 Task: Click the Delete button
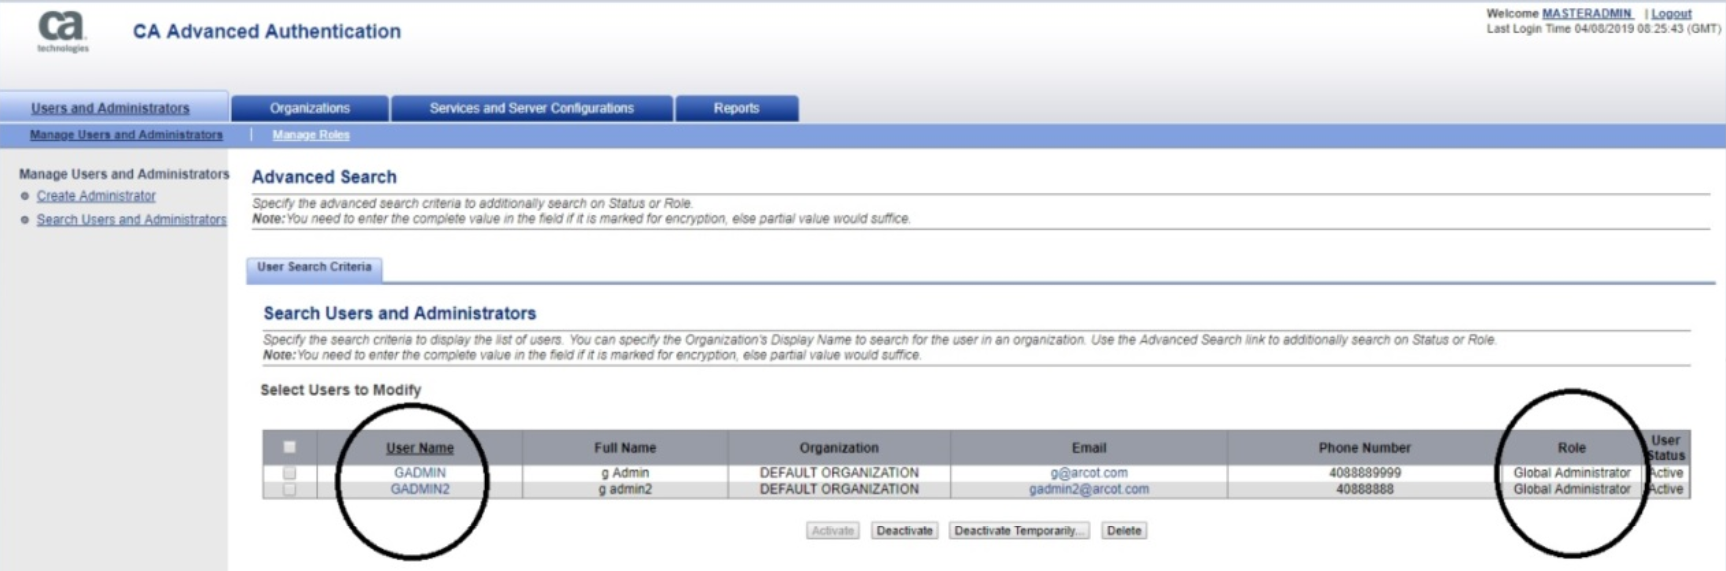pos(1124,531)
